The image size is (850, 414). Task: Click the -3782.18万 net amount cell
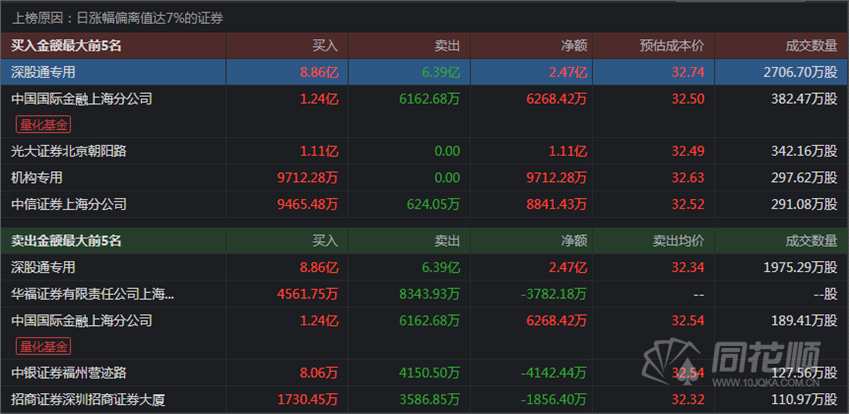pos(553,294)
